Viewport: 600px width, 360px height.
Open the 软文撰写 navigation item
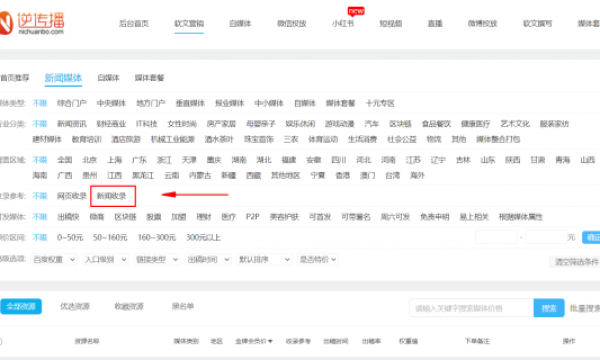coord(538,23)
